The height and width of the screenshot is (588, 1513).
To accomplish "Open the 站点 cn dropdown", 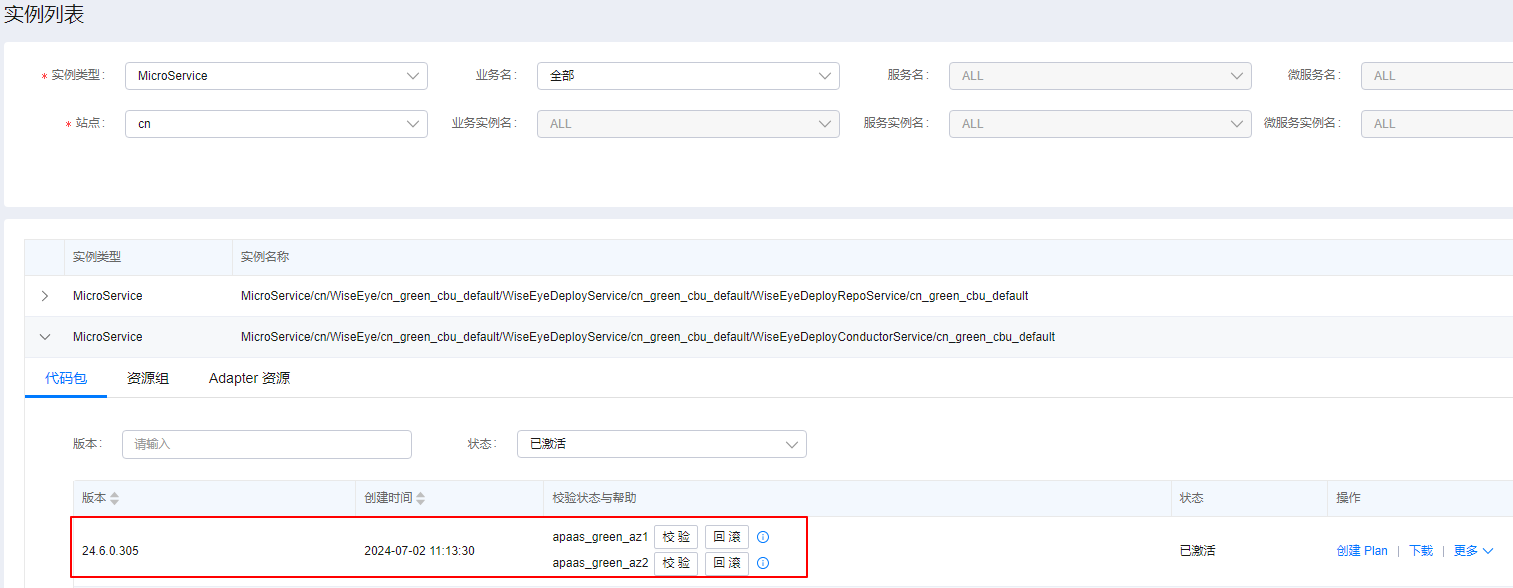I will [x=276, y=124].
